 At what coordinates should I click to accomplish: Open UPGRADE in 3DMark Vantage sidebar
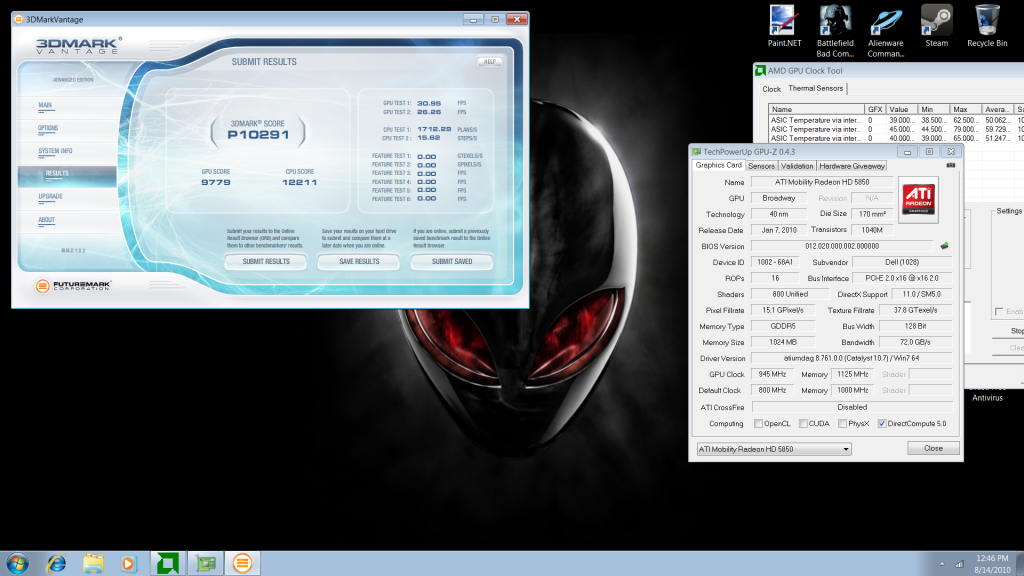tap(50, 197)
